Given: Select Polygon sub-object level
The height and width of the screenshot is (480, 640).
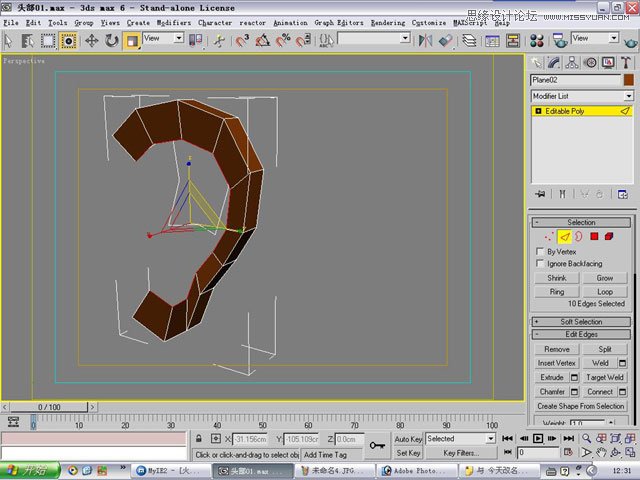Looking at the screenshot, I should [x=594, y=236].
